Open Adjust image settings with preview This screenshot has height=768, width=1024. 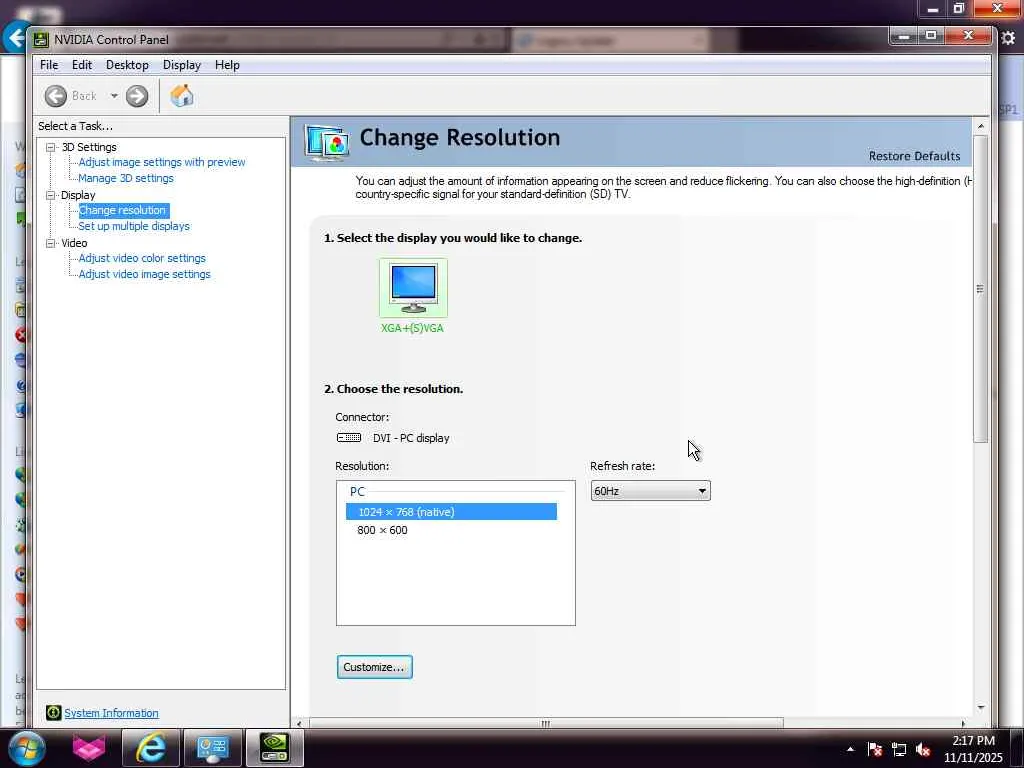(x=162, y=162)
